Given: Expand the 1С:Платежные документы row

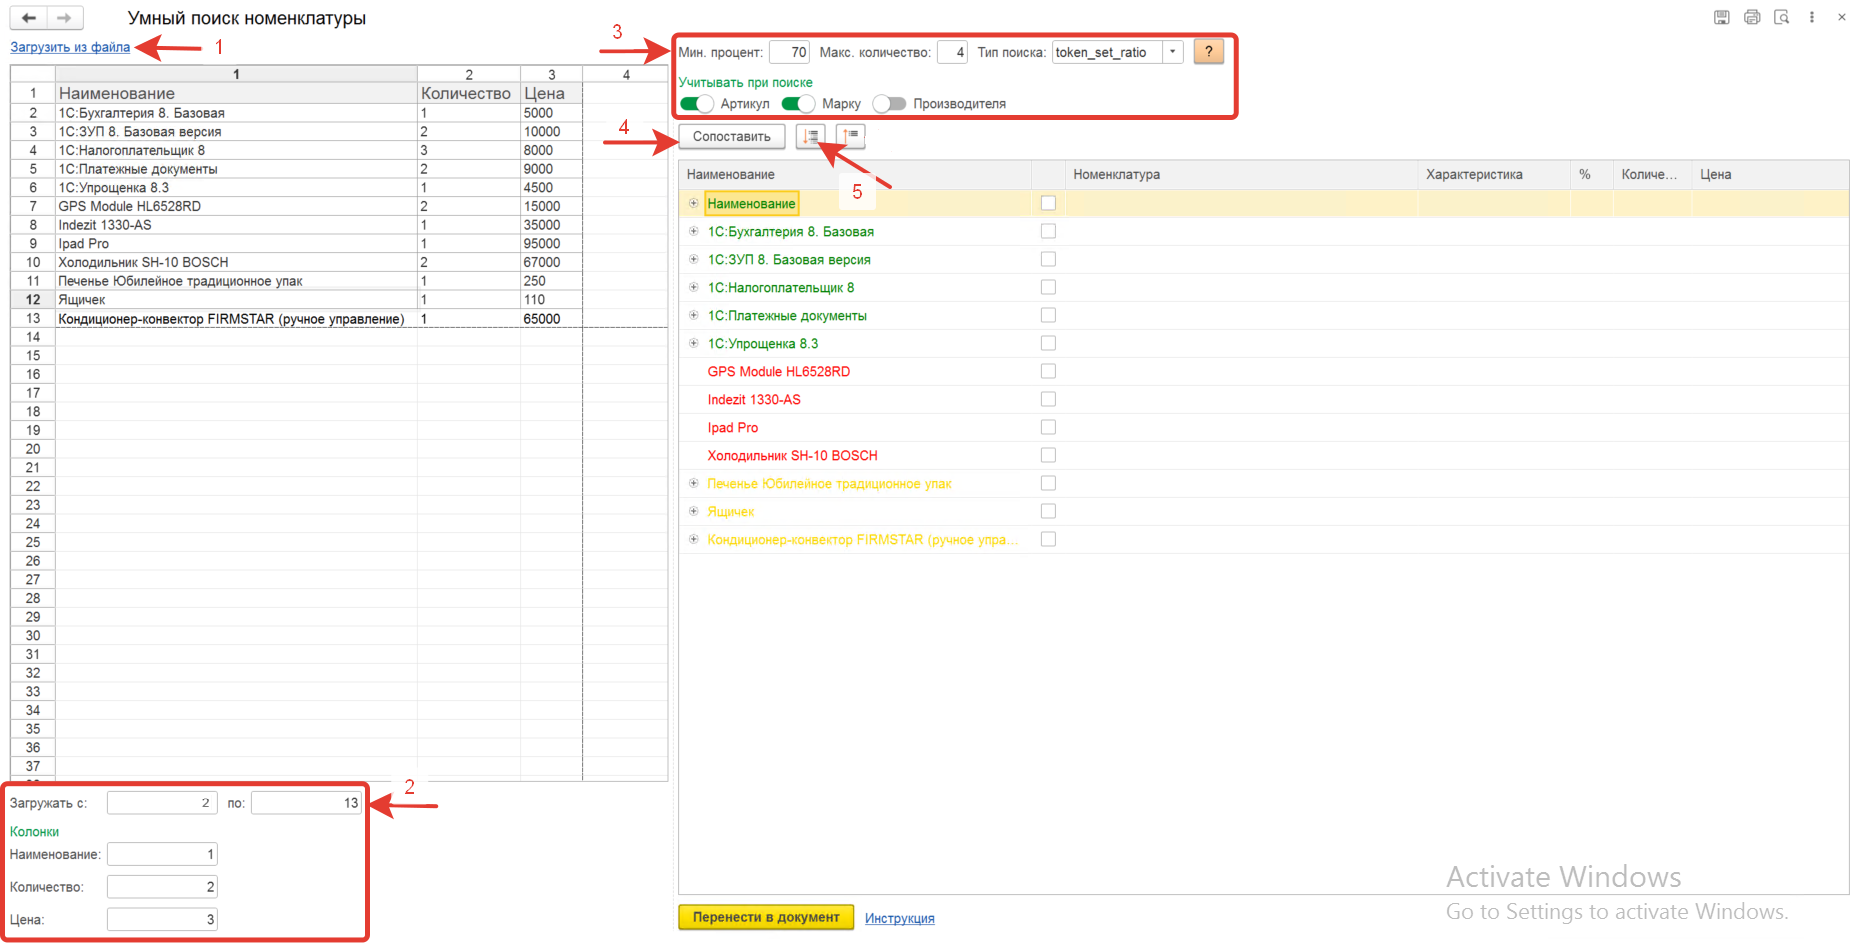Looking at the screenshot, I should click(693, 315).
